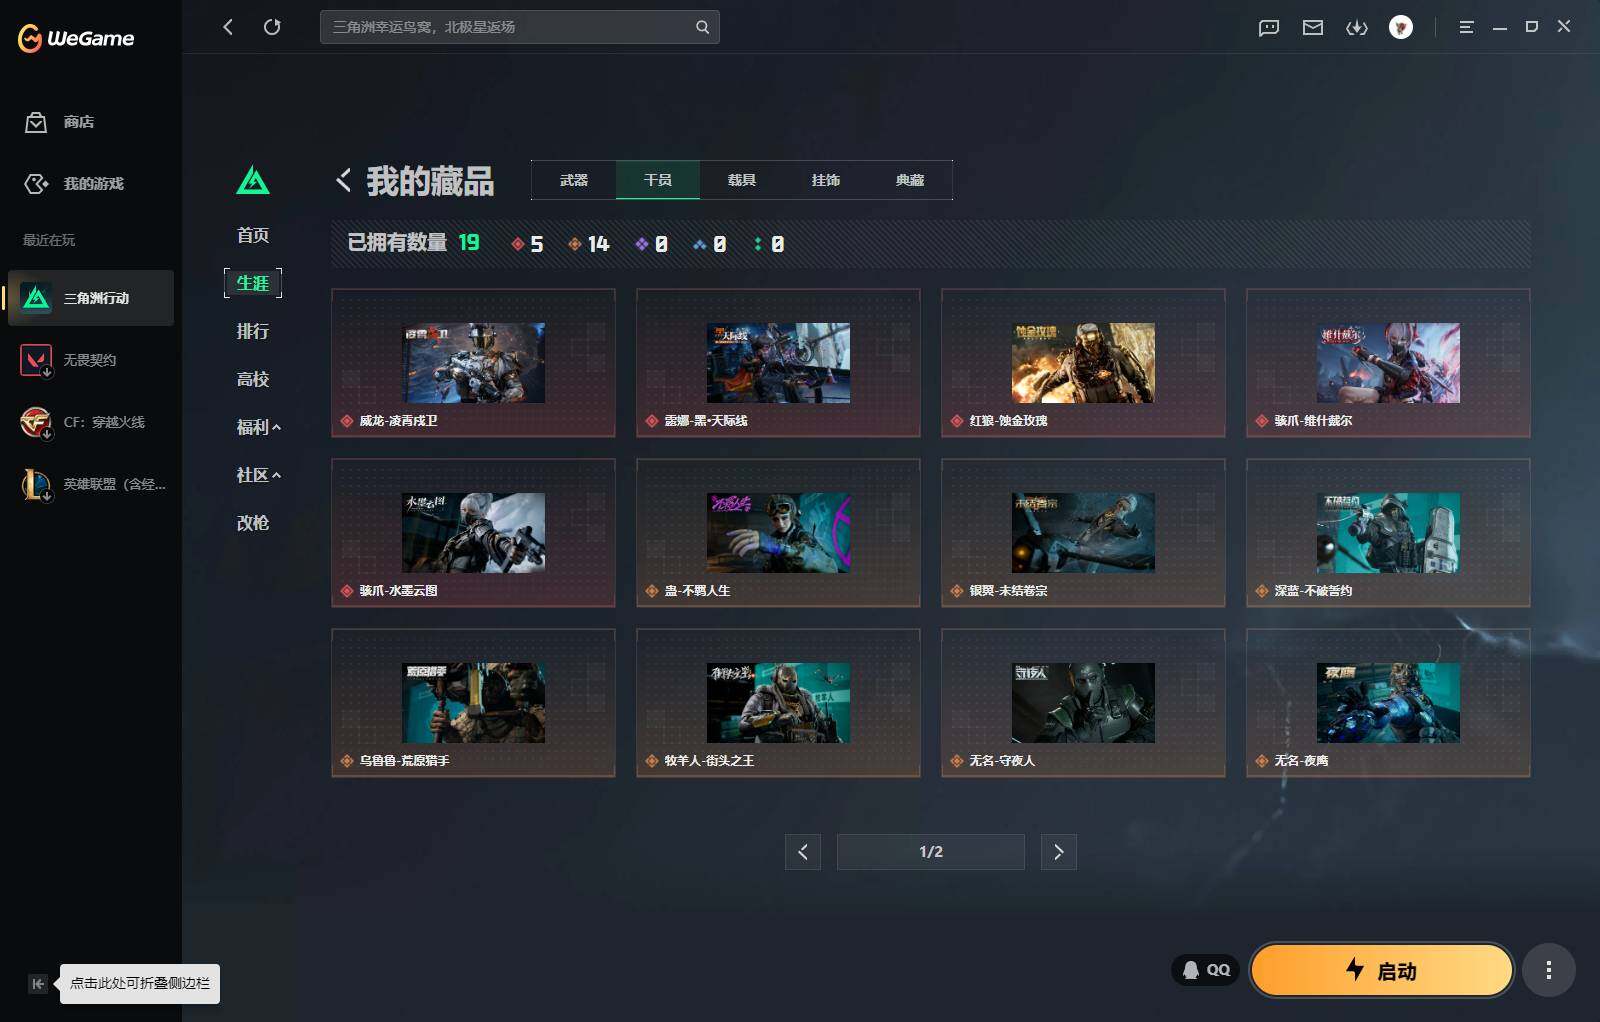Click the green Delta Force triangle logo

[253, 180]
